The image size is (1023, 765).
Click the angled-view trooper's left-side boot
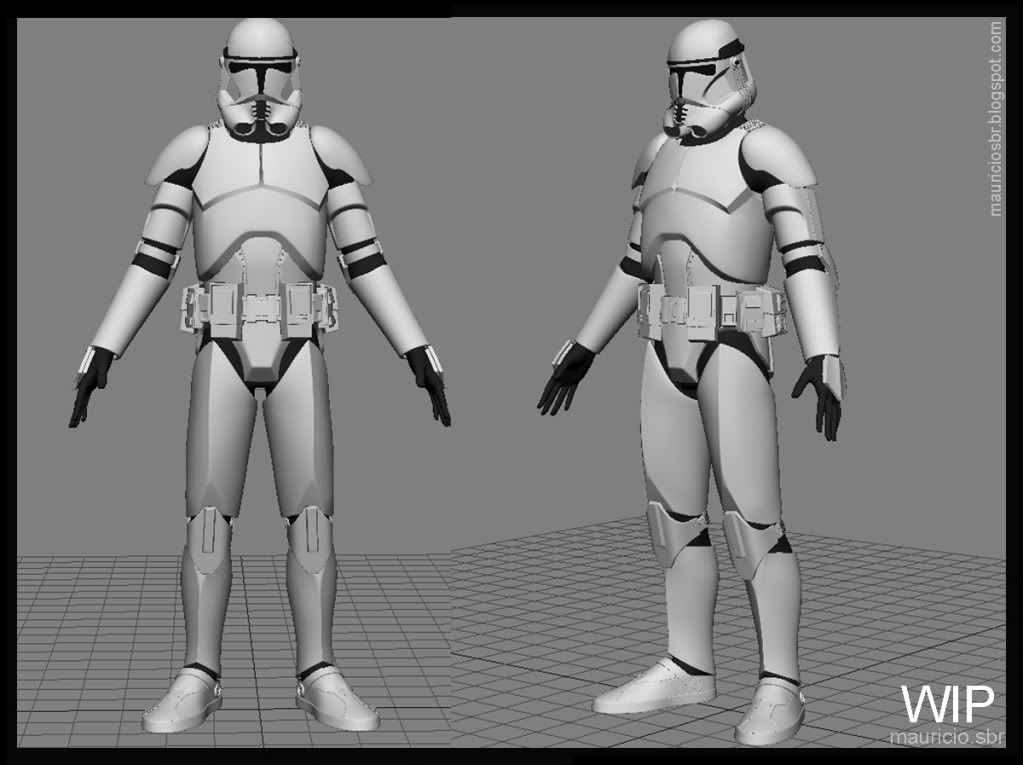[653, 686]
